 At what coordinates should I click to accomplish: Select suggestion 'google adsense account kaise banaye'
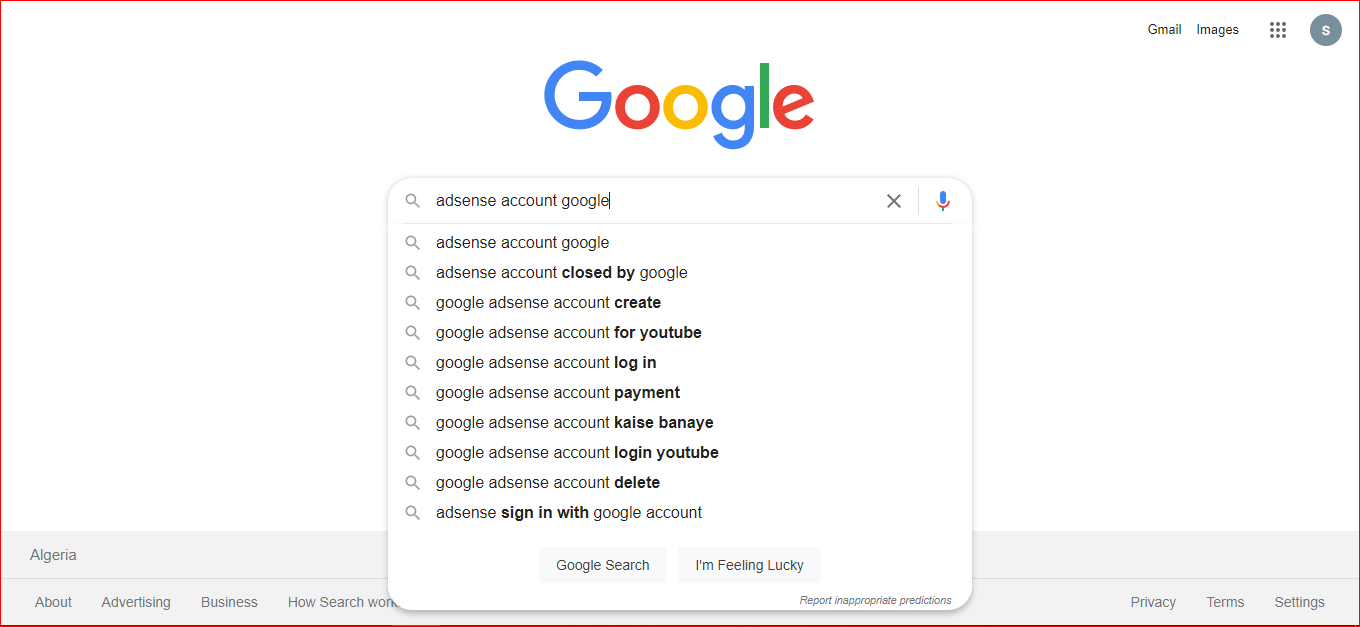(x=574, y=423)
